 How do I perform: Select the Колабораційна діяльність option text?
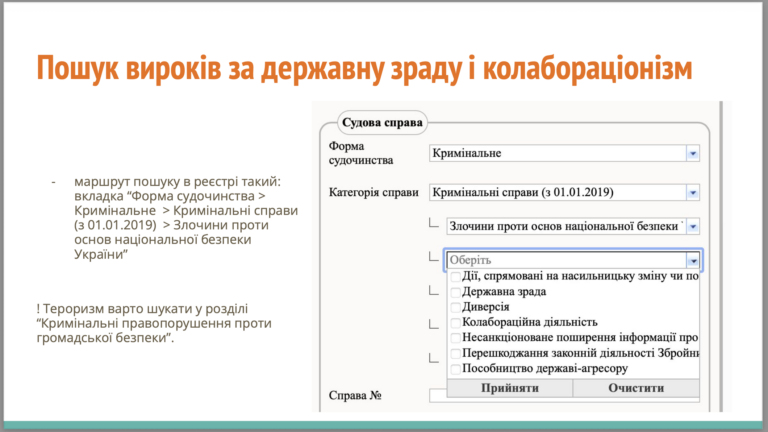(529, 322)
